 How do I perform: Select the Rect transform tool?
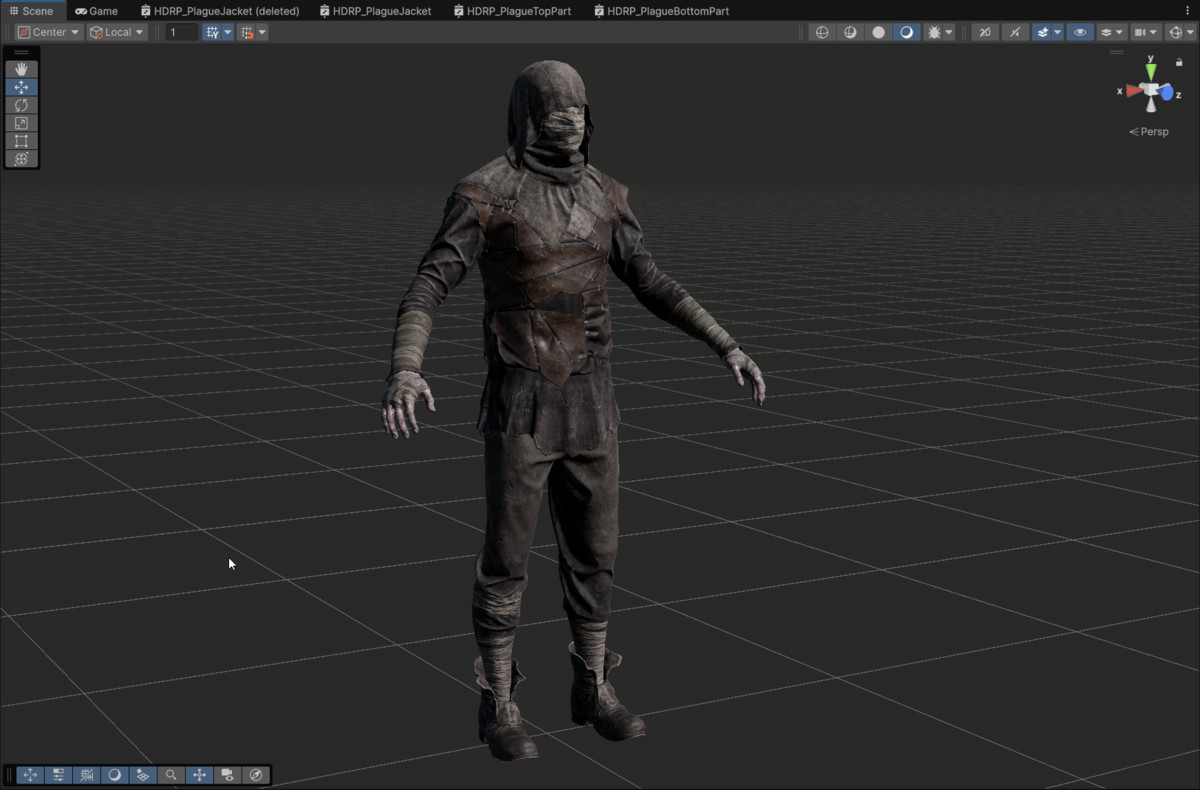pyautogui.click(x=21, y=141)
